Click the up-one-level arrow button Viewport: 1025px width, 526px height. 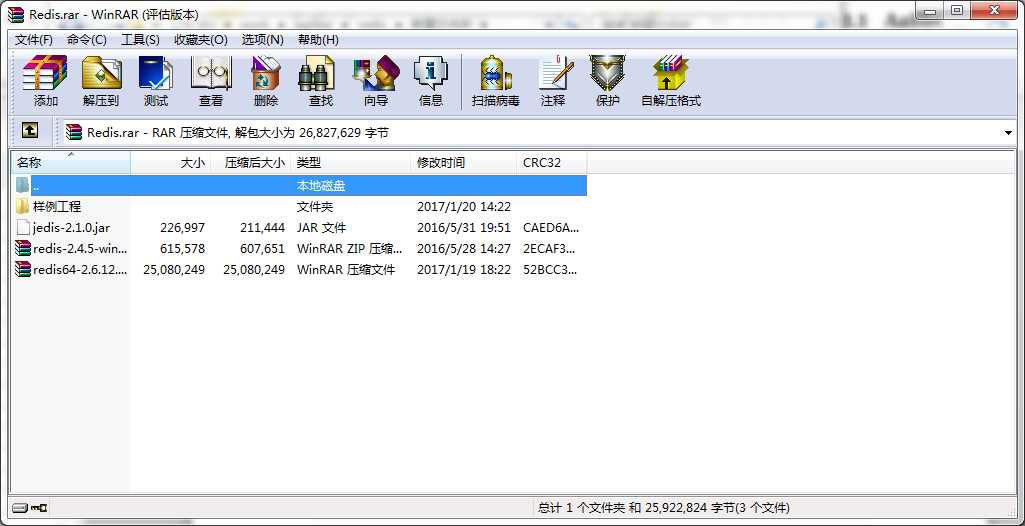[29, 131]
